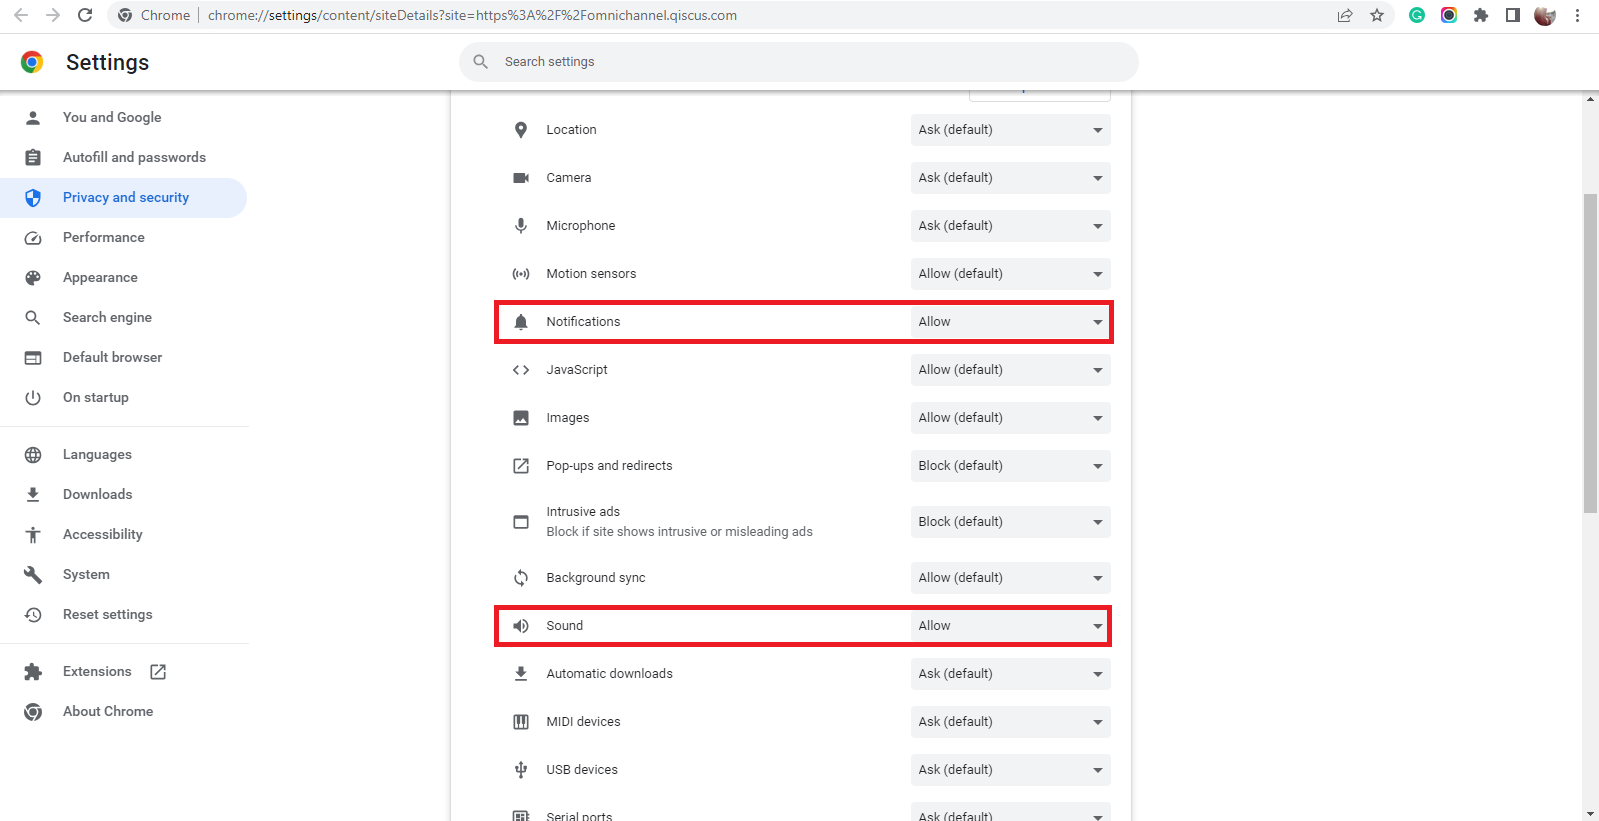The height and width of the screenshot is (821, 1599).
Task: Open the Notifications permission dropdown
Action: [1010, 322]
